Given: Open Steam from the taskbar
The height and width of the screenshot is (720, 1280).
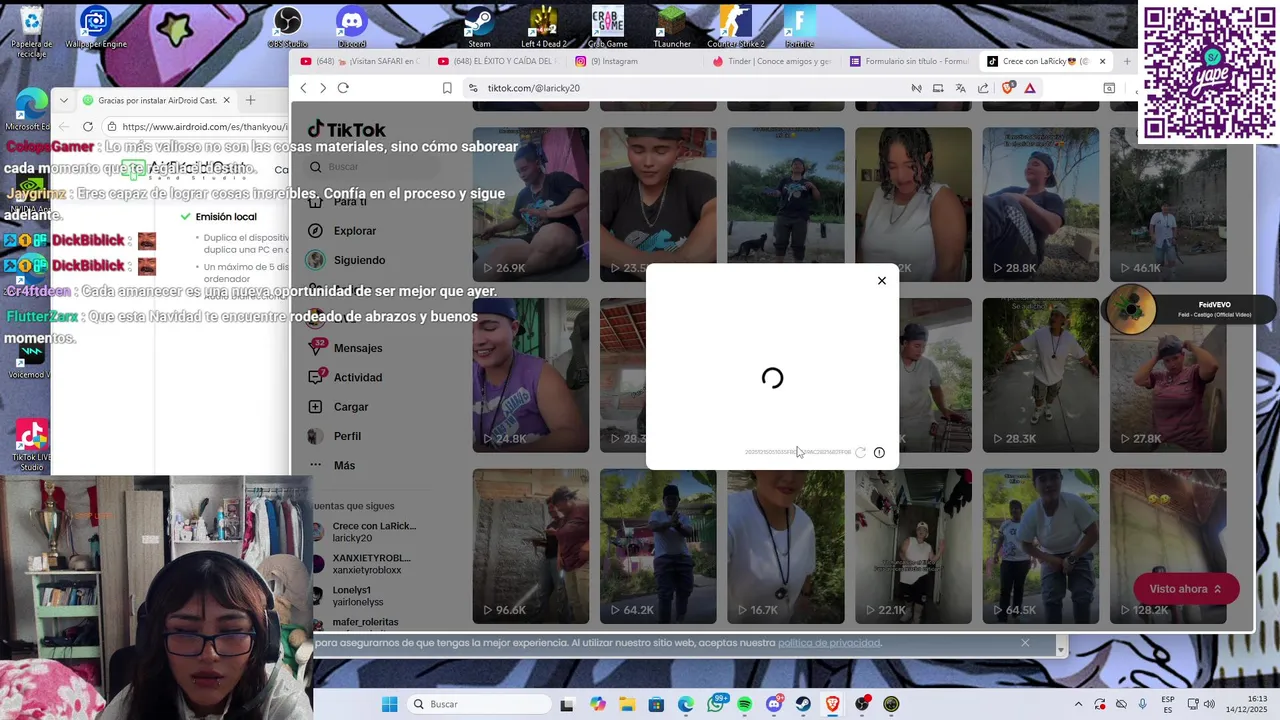Looking at the screenshot, I should pyautogui.click(x=803, y=704).
